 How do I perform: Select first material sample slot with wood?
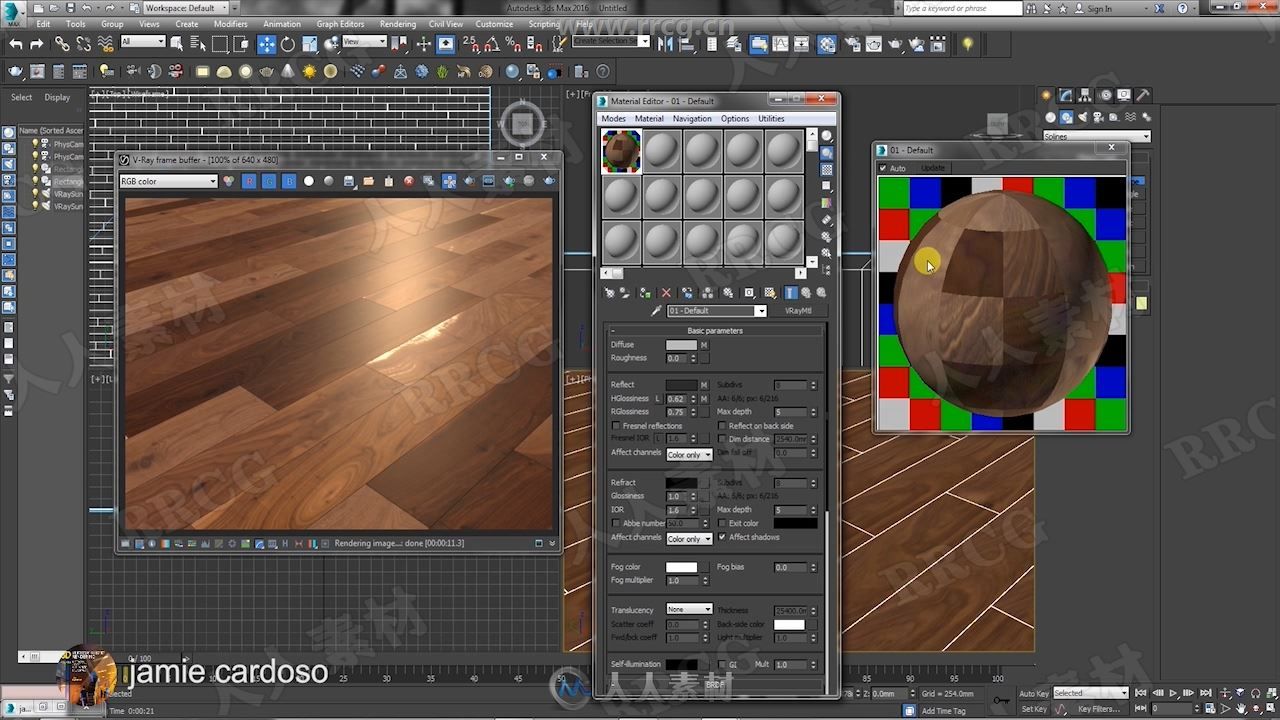(621, 151)
